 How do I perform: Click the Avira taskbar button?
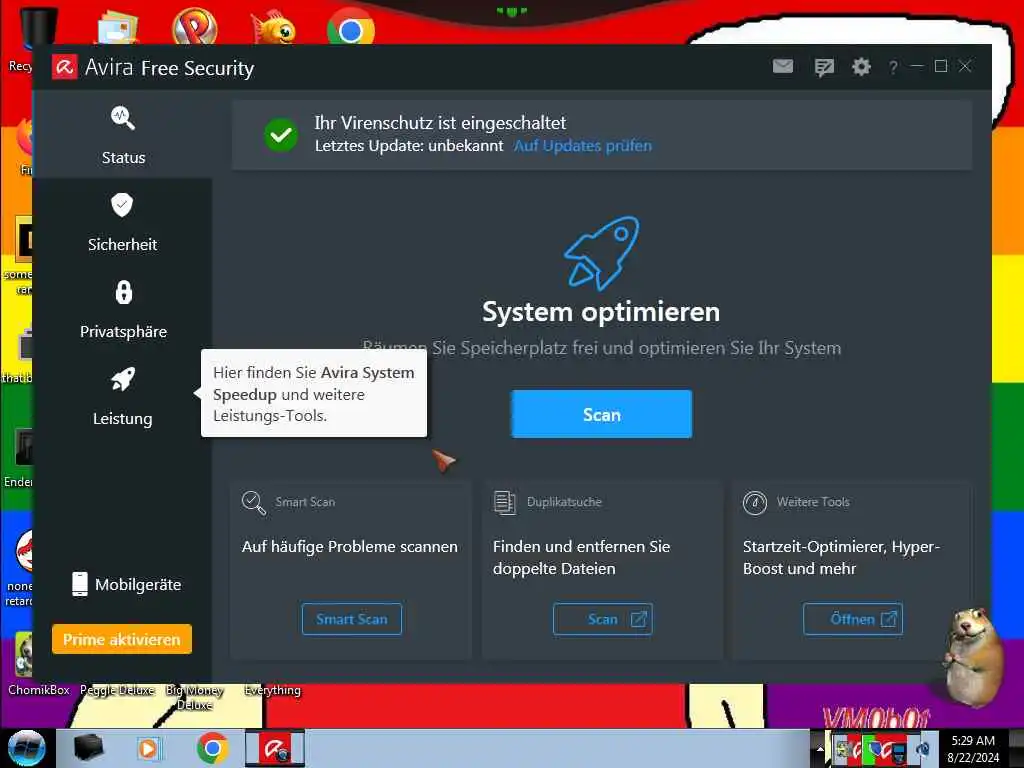[x=275, y=748]
